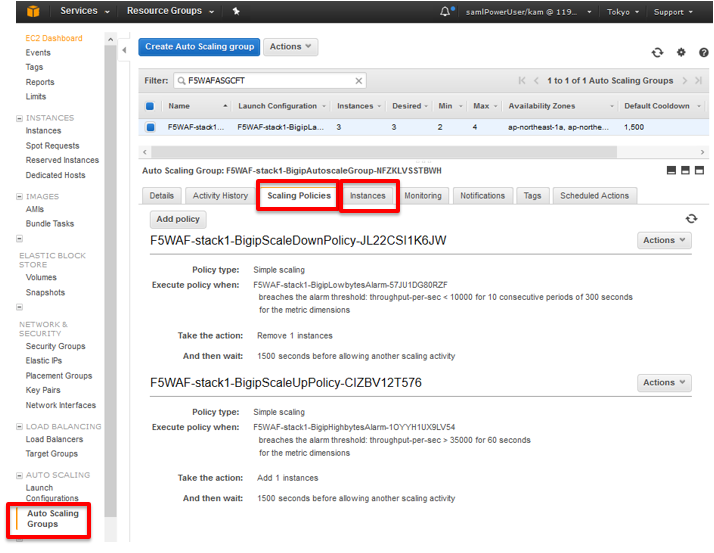Open the Tokyo region dropdown

(622, 12)
